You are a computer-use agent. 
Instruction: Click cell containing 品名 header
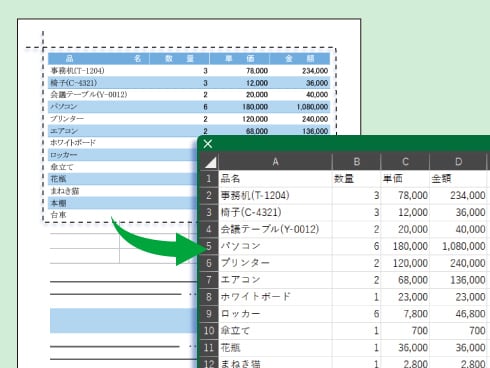[275, 179]
